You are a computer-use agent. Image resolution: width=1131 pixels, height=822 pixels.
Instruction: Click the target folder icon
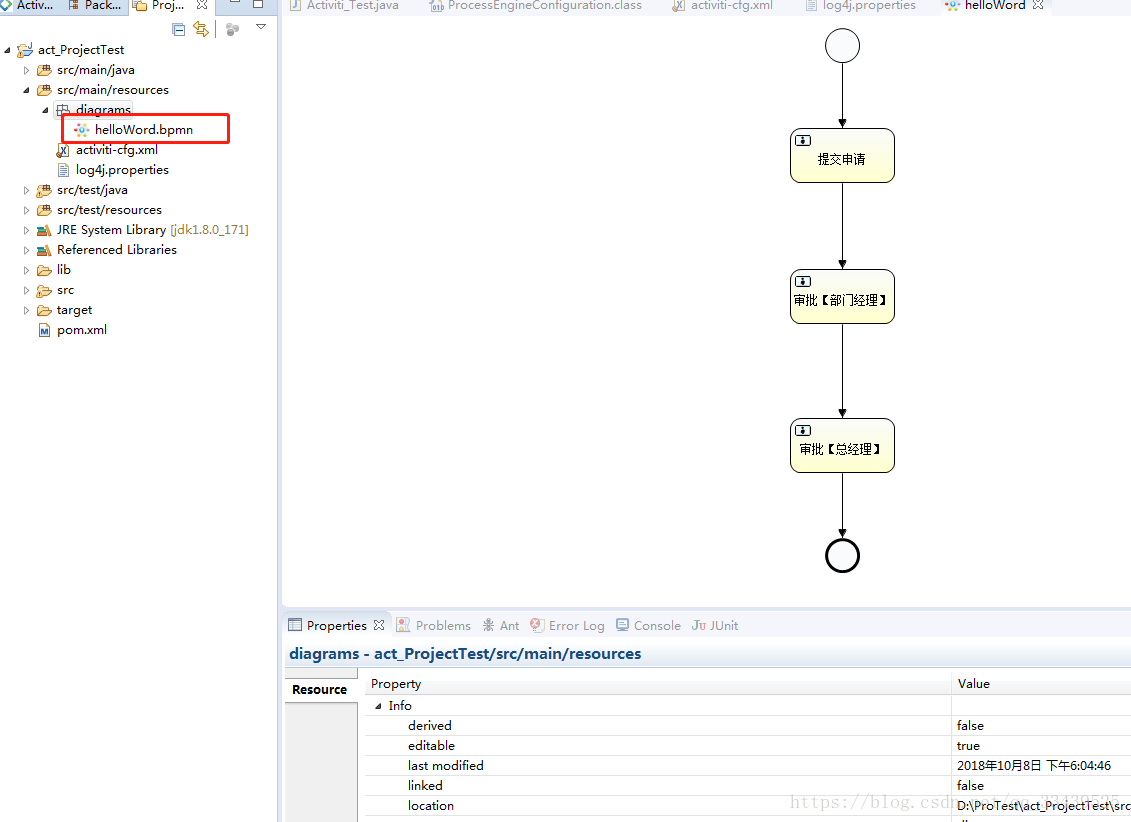point(44,310)
